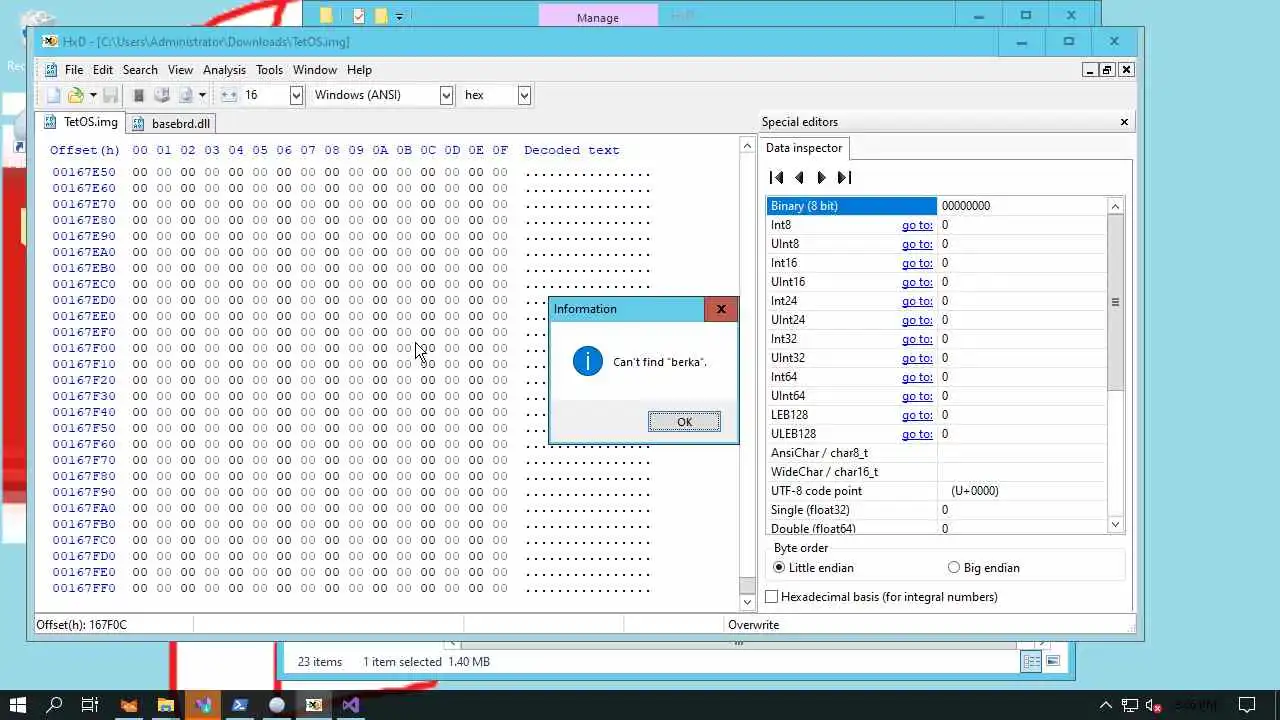Click Data inspector scrollbar down arrow
1280x720 pixels.
(x=1116, y=525)
